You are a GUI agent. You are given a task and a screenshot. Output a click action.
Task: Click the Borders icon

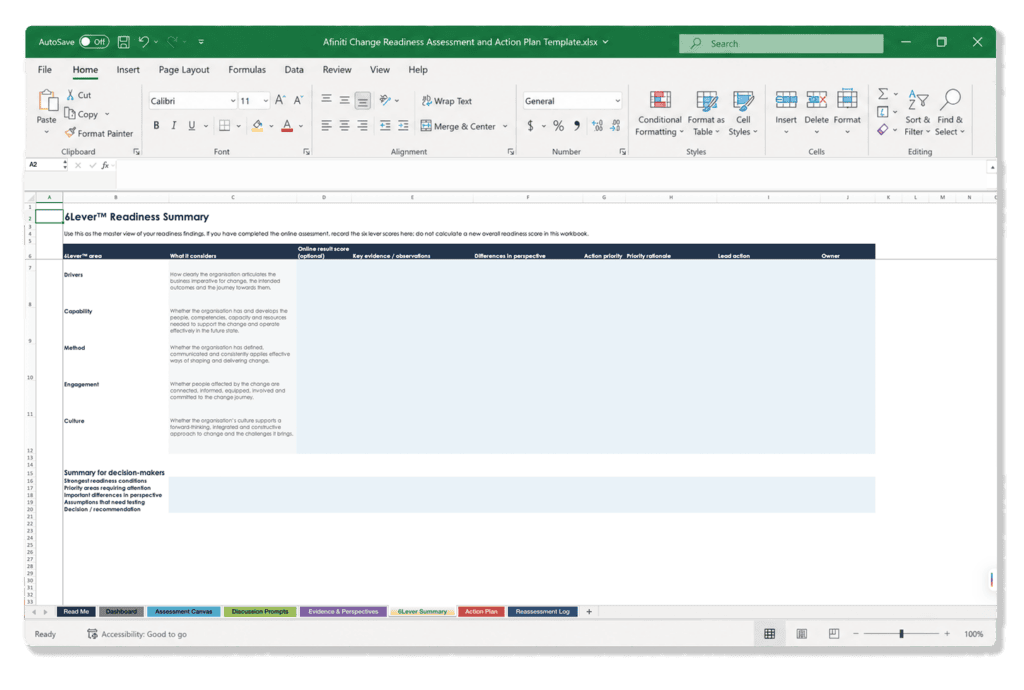point(225,125)
